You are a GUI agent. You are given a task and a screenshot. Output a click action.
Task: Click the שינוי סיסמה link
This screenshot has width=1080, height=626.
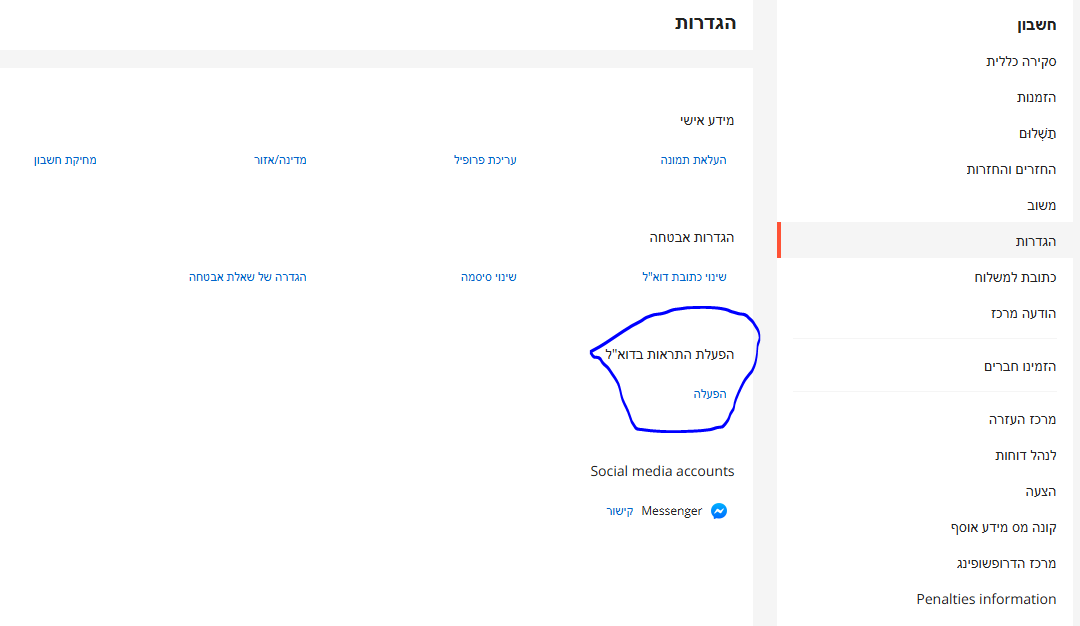click(x=488, y=277)
